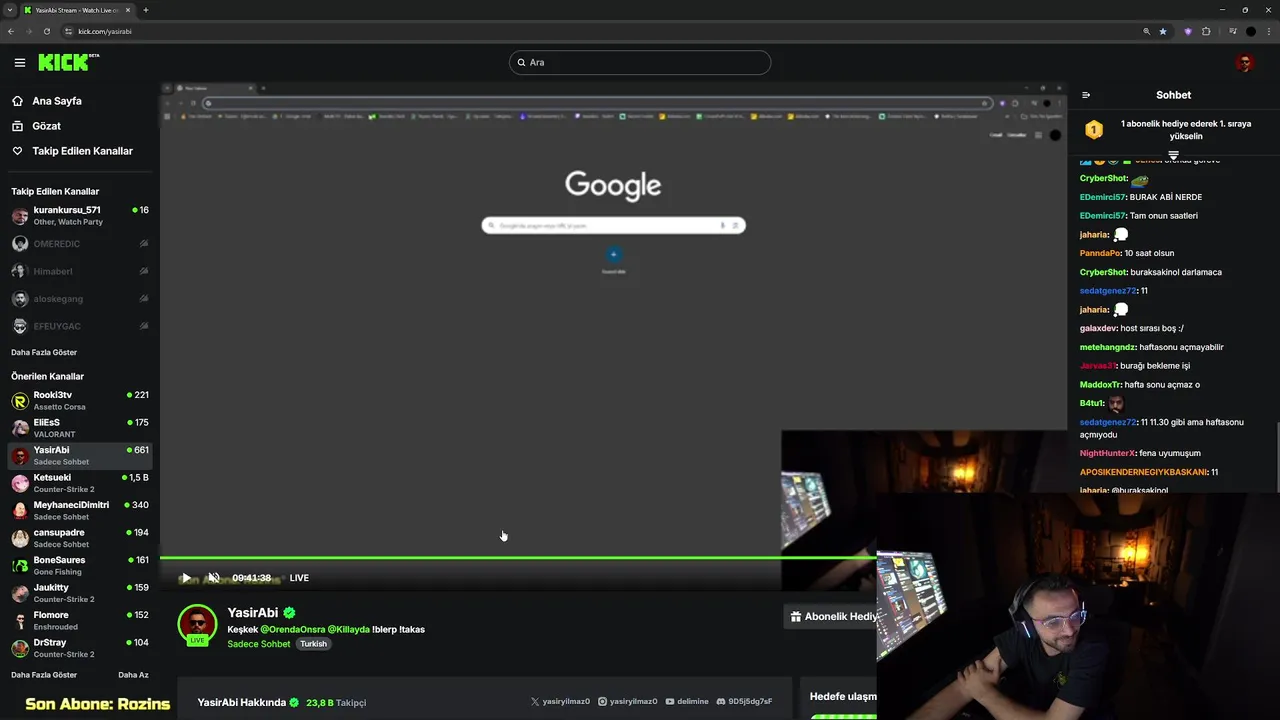The image size is (1280, 720).
Task: Click the video player play button
Action: coord(186,578)
